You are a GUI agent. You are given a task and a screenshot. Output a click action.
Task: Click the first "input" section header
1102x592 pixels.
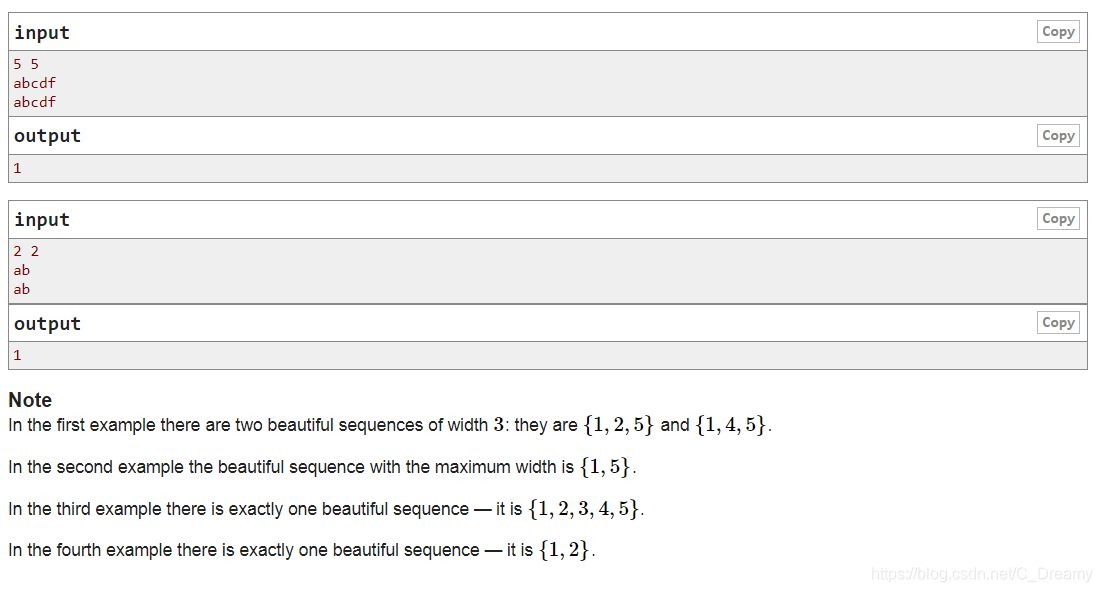(x=41, y=31)
